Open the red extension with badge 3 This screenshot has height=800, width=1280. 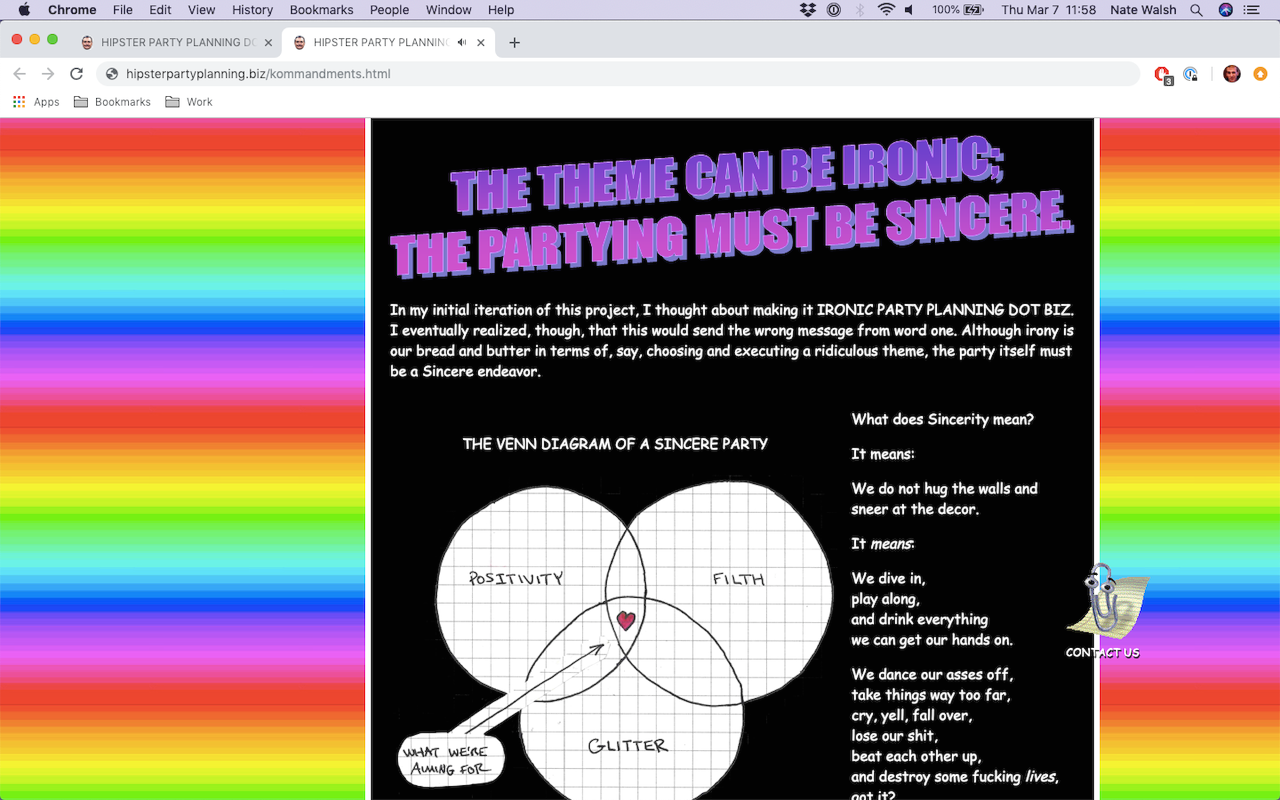[1162, 75]
